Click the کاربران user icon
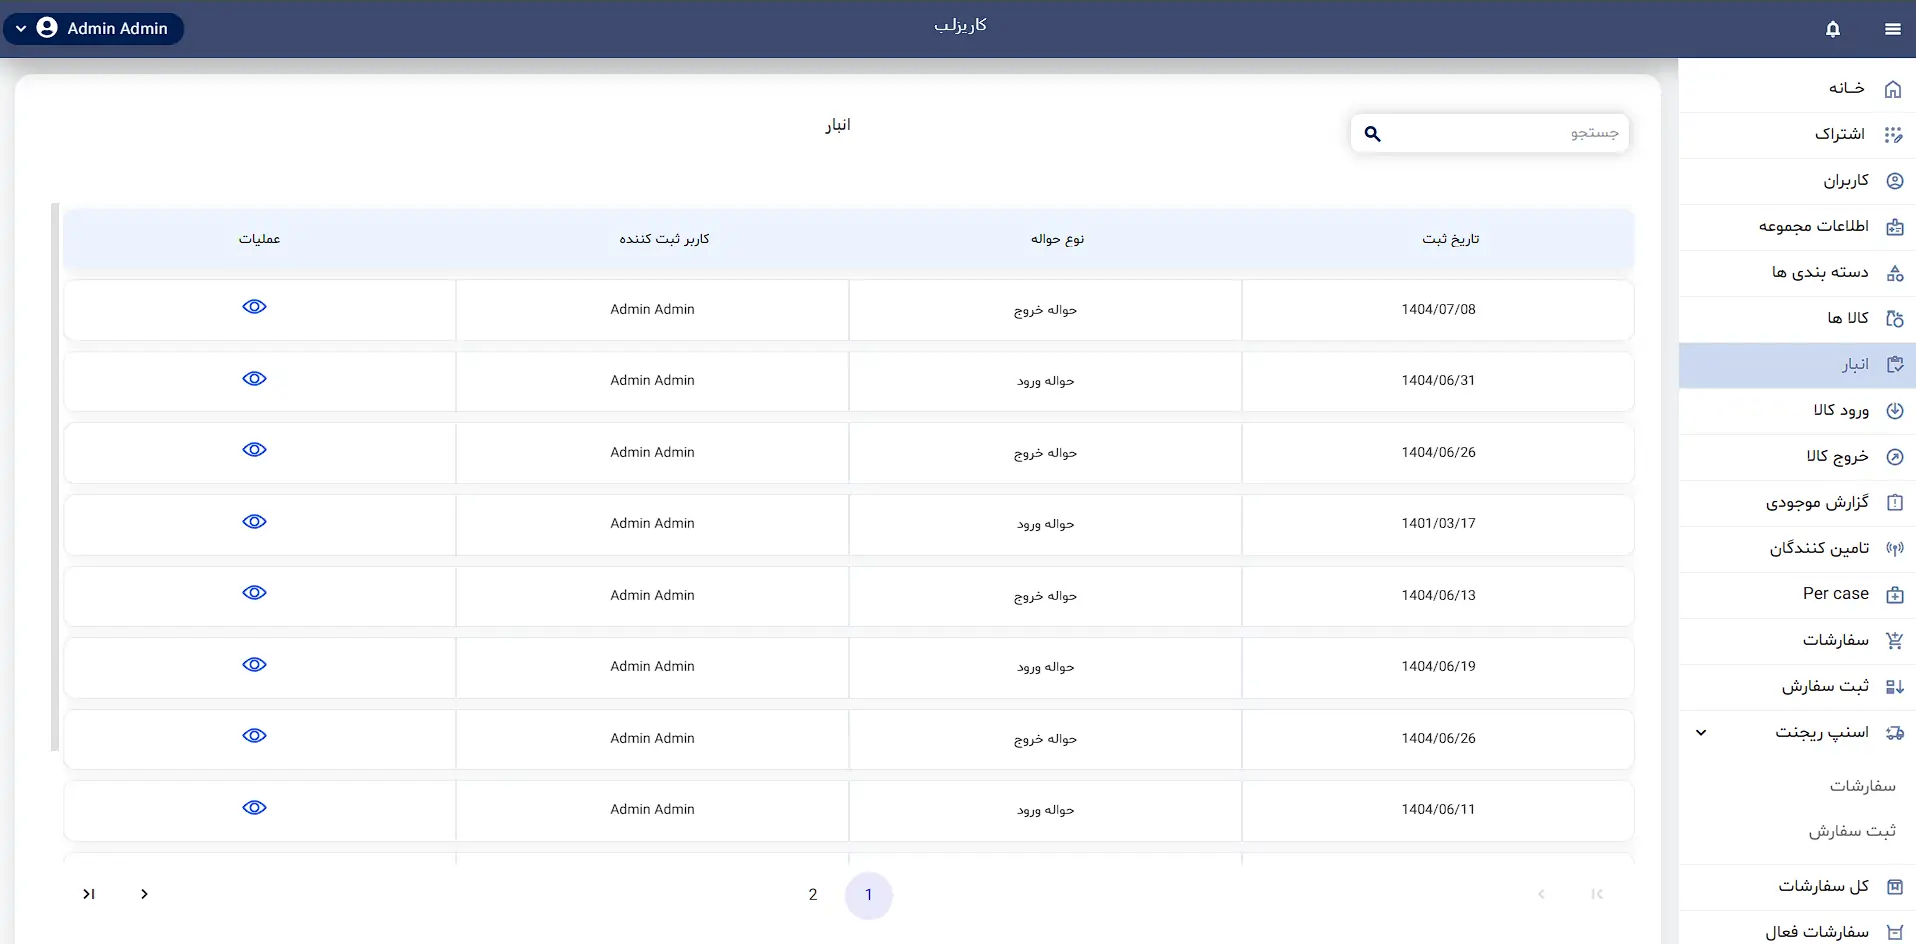1916x944 pixels. point(1894,181)
